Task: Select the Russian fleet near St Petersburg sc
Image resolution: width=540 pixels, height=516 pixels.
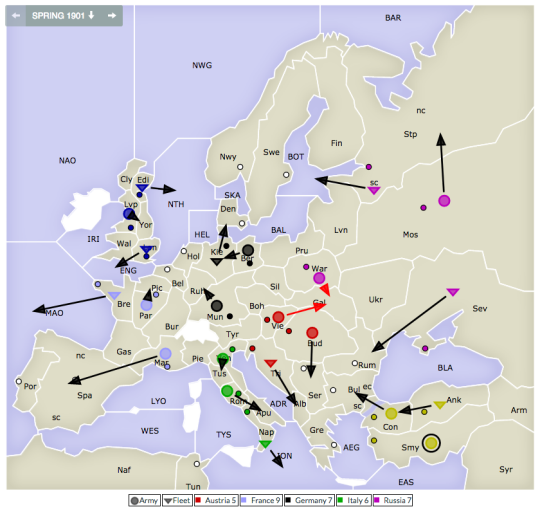Action: click(x=374, y=190)
